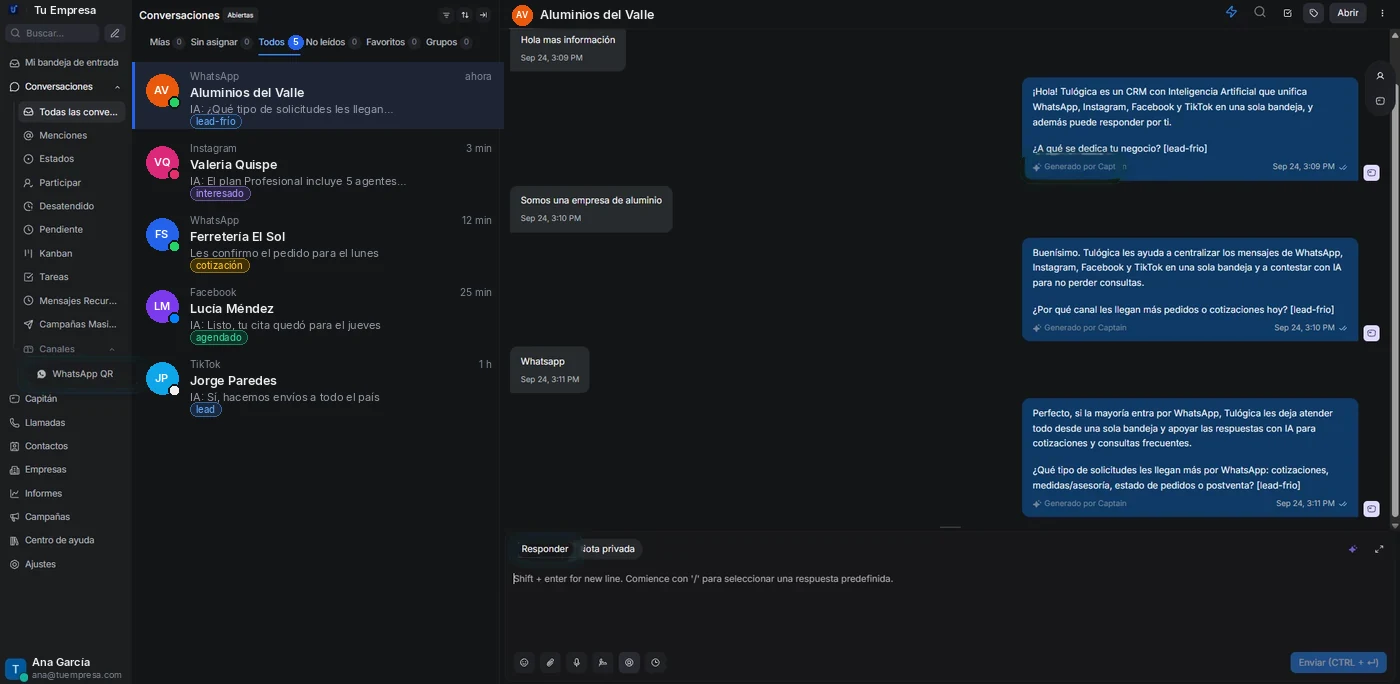This screenshot has width=1400, height=684.
Task: Open the AI assist sparkle icon in the reply box
Action: coord(1353,549)
